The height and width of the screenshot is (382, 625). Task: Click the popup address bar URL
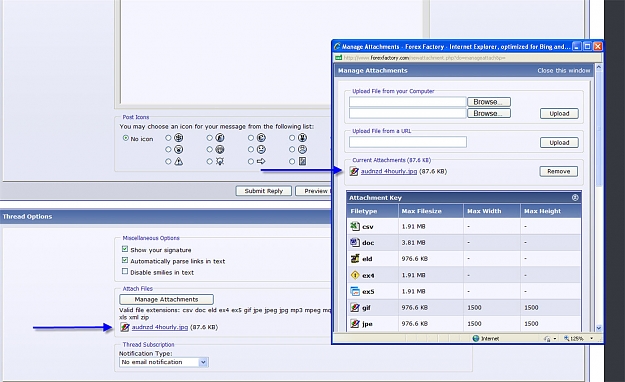(425, 58)
